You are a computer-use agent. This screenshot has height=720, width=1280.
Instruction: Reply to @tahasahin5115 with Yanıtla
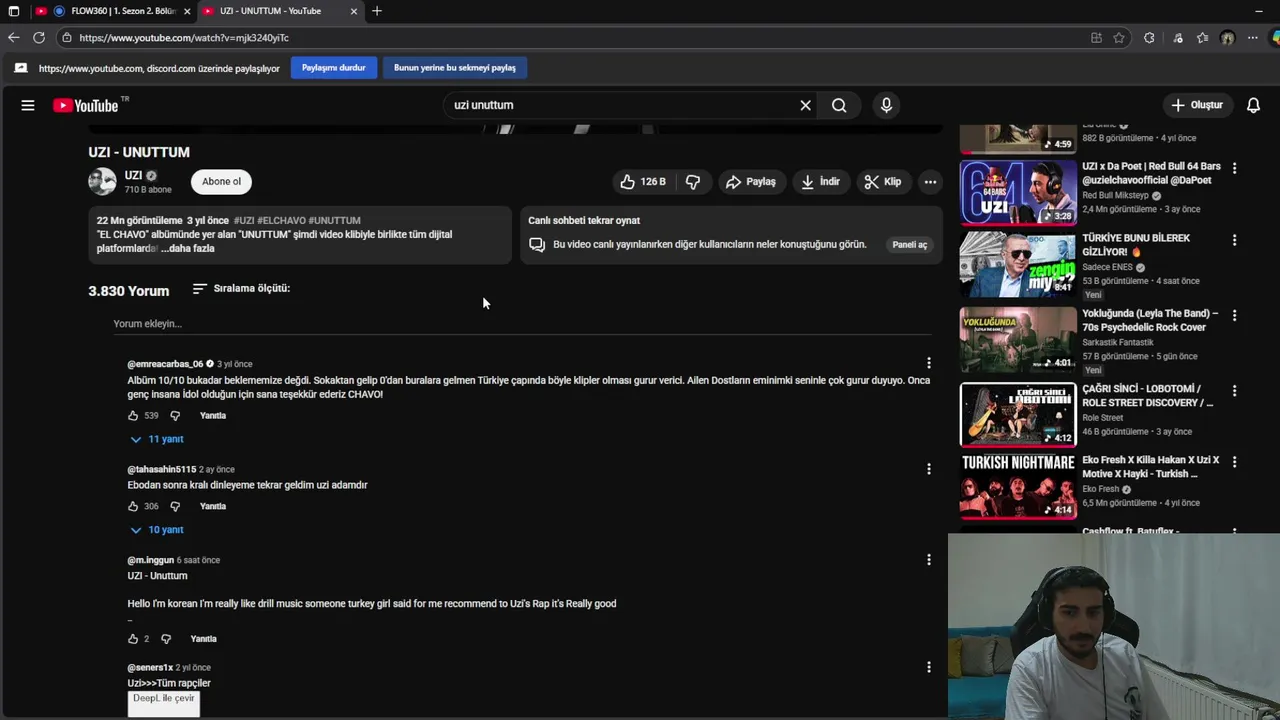[x=213, y=506]
